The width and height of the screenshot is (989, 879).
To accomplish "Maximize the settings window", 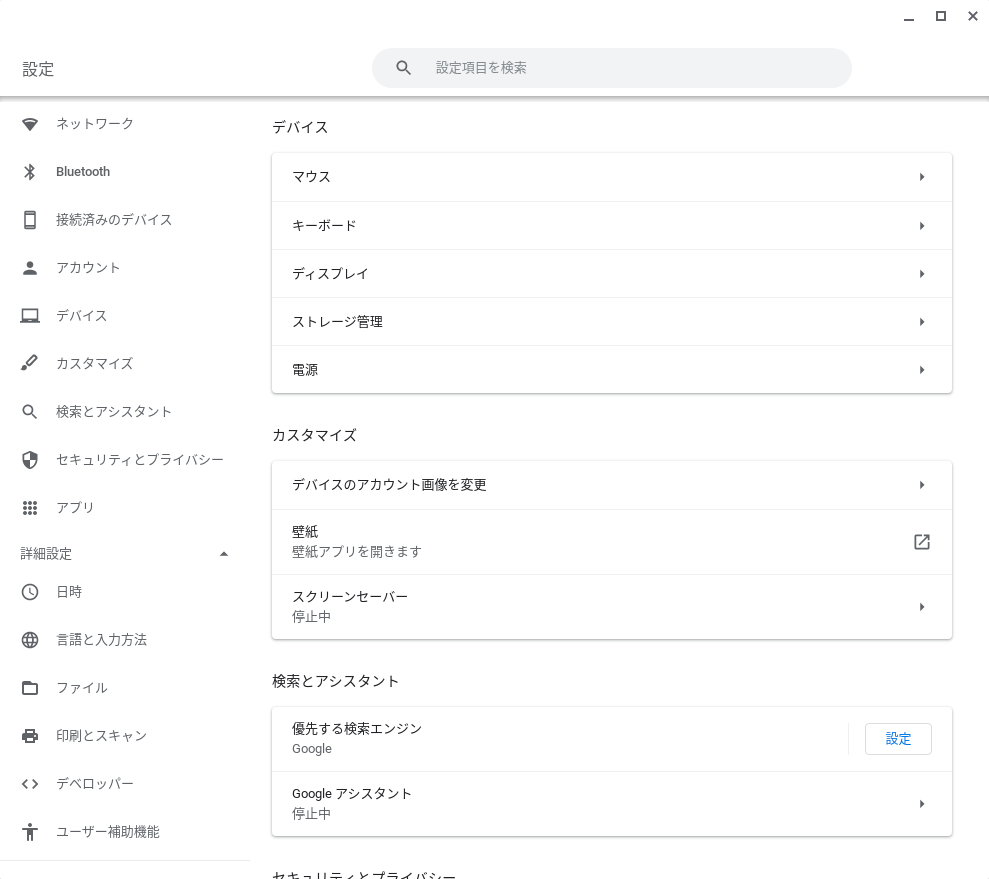I will (x=940, y=16).
